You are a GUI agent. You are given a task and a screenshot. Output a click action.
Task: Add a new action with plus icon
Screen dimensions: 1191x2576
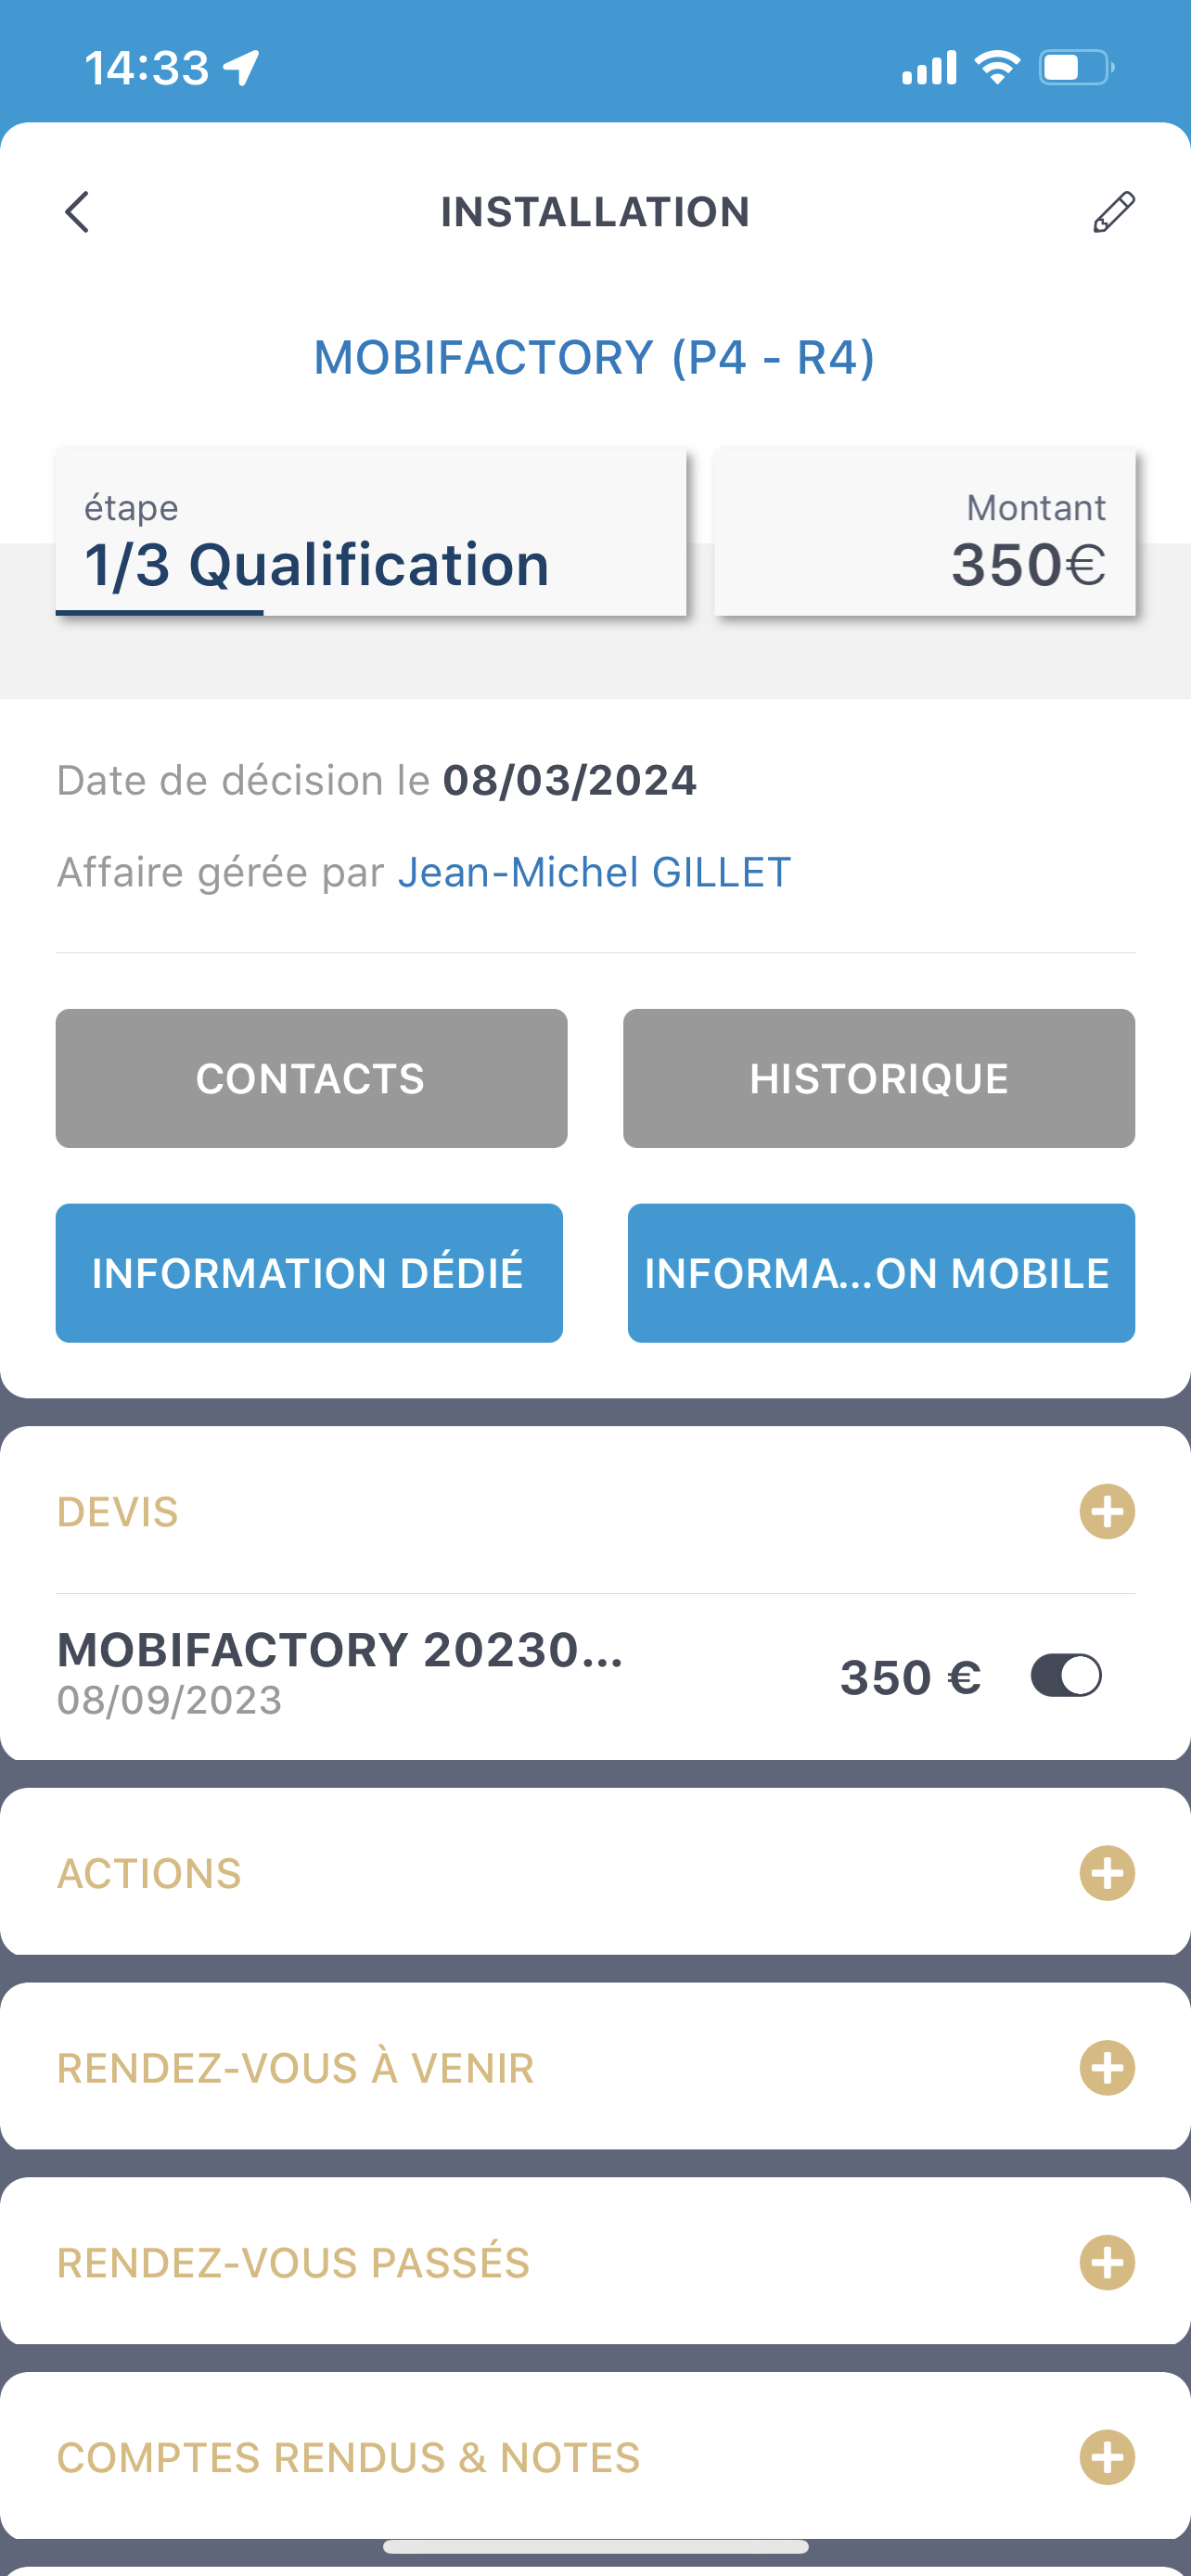pos(1107,1873)
